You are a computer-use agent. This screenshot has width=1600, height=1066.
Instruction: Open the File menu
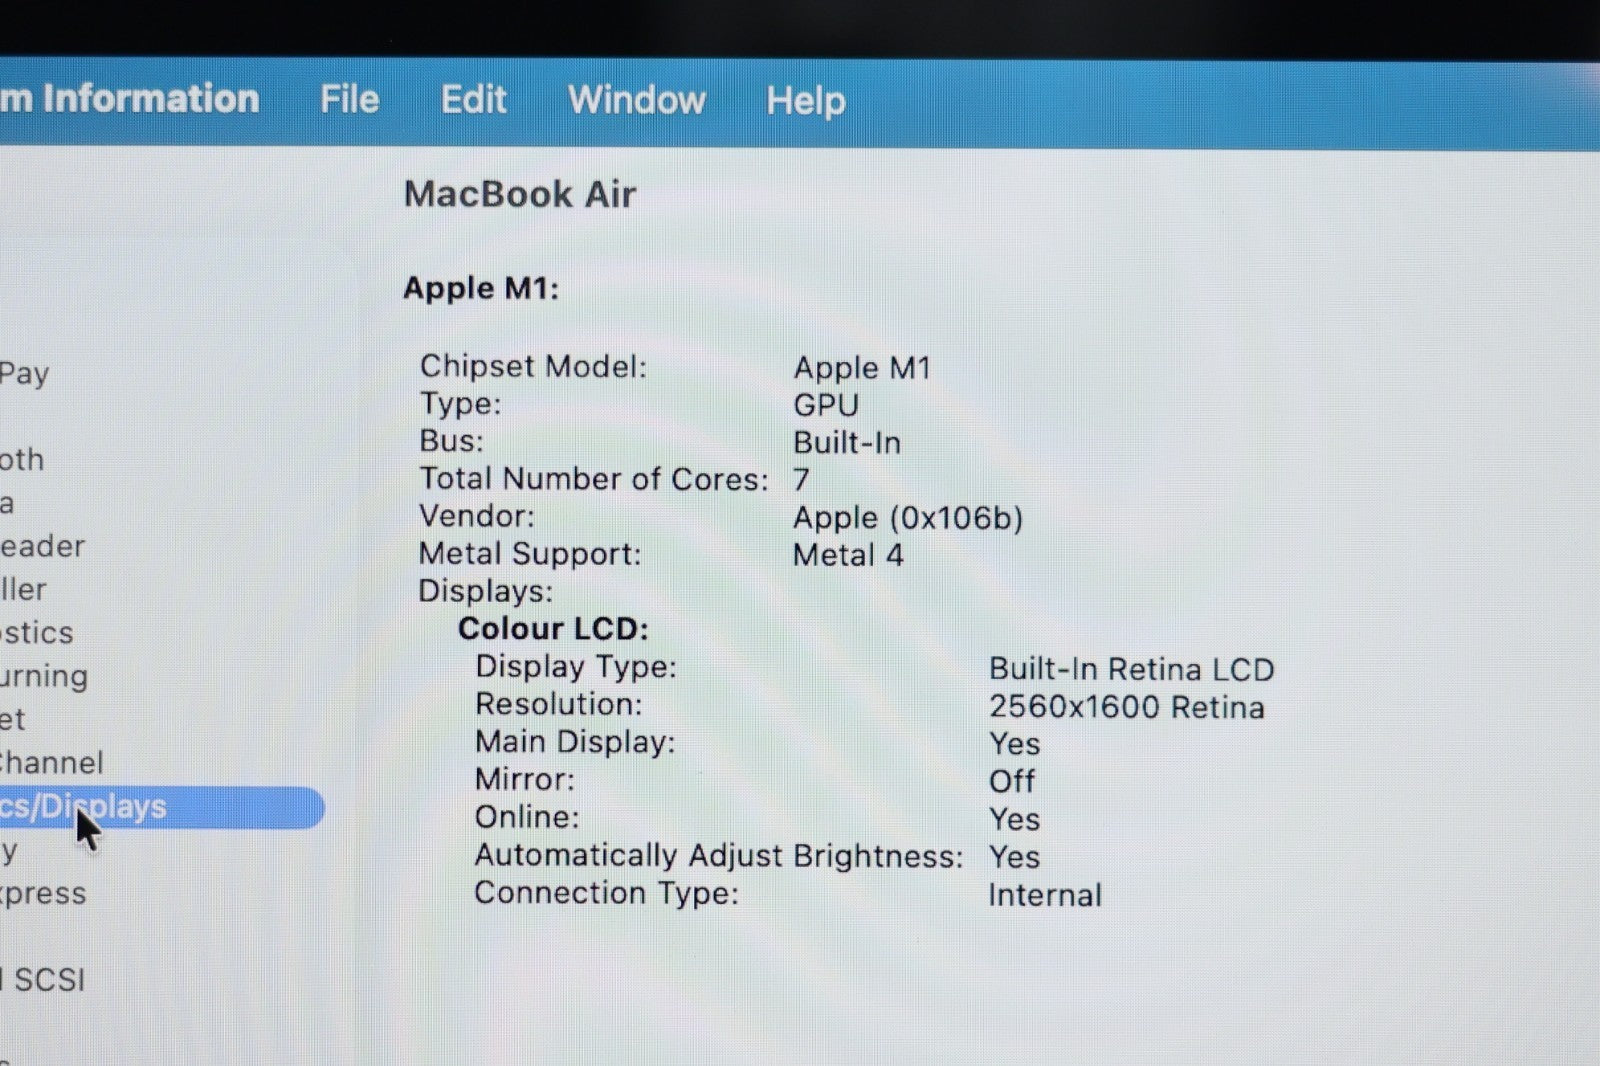pyautogui.click(x=349, y=100)
